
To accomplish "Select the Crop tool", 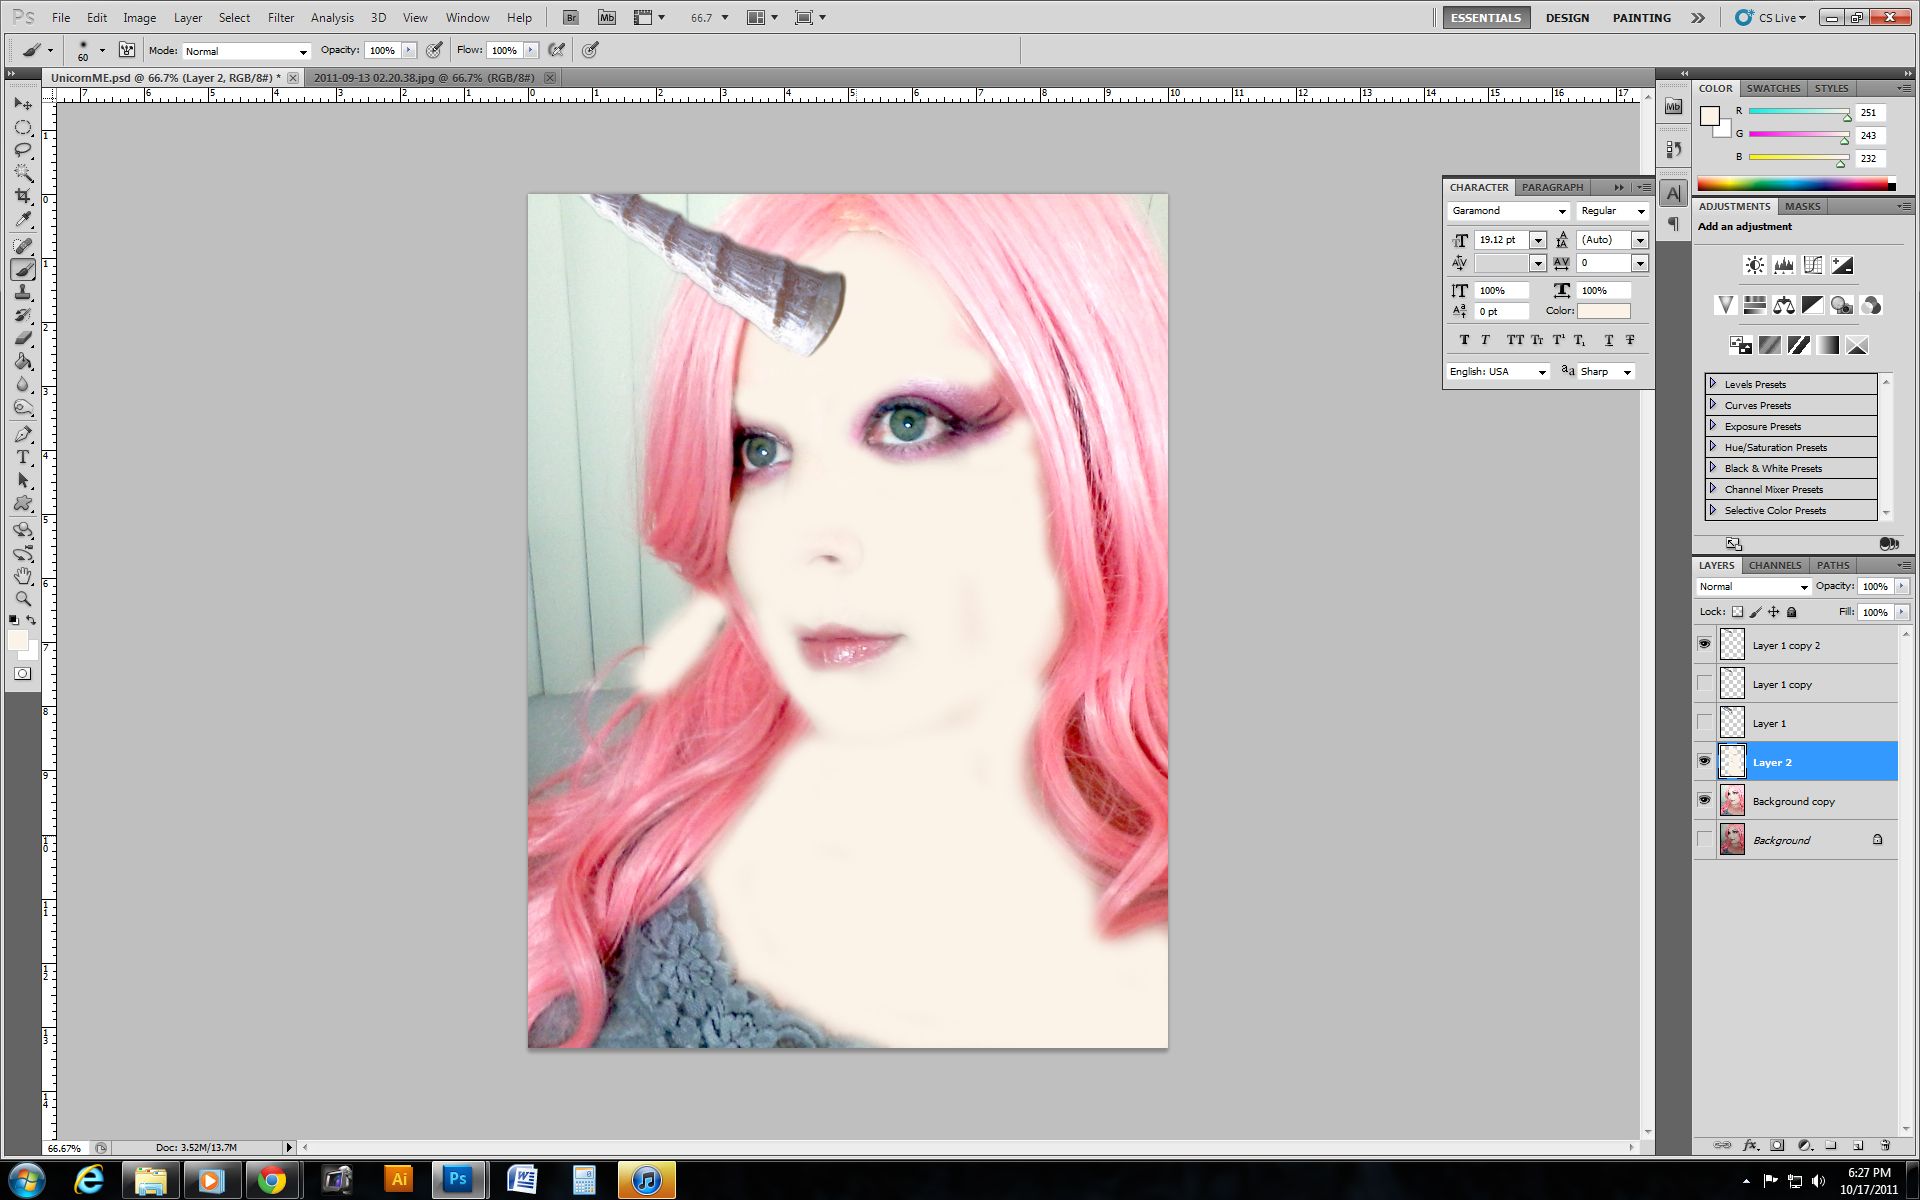I will tap(23, 196).
